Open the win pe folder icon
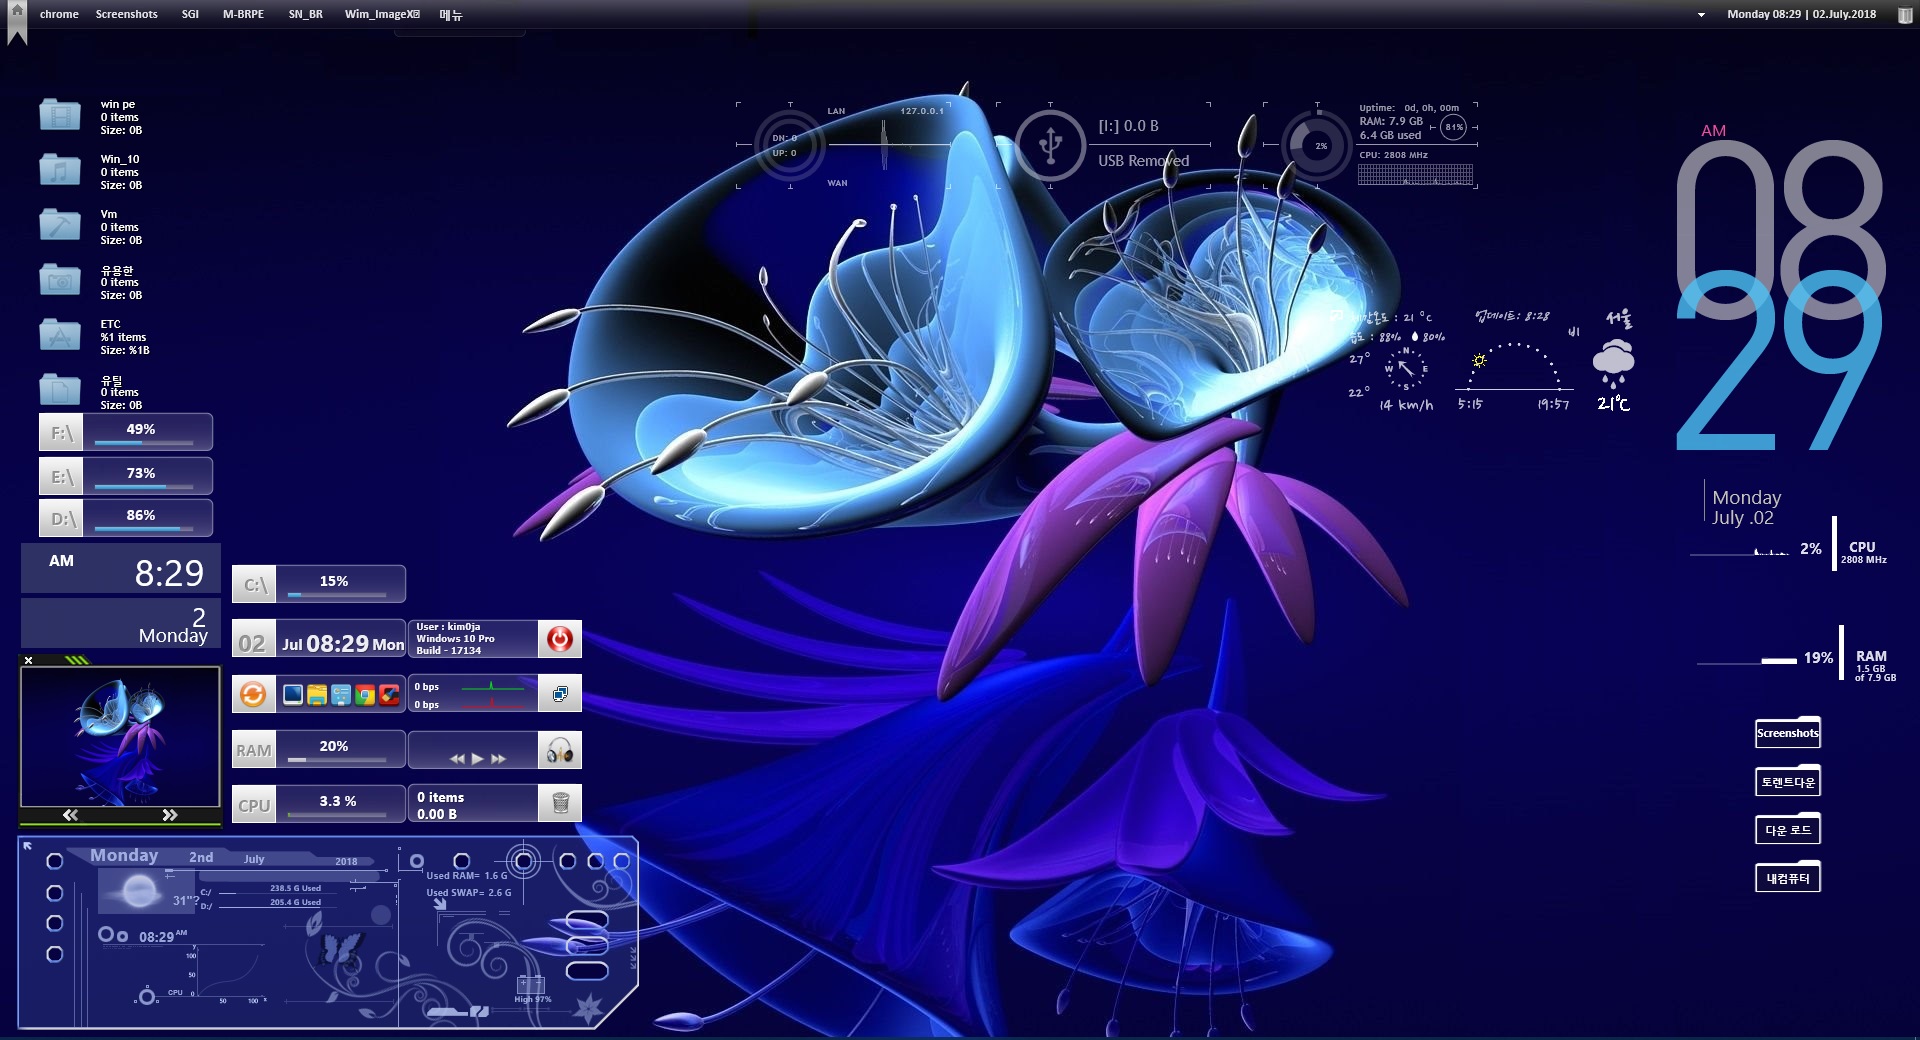1920x1040 pixels. [60, 116]
